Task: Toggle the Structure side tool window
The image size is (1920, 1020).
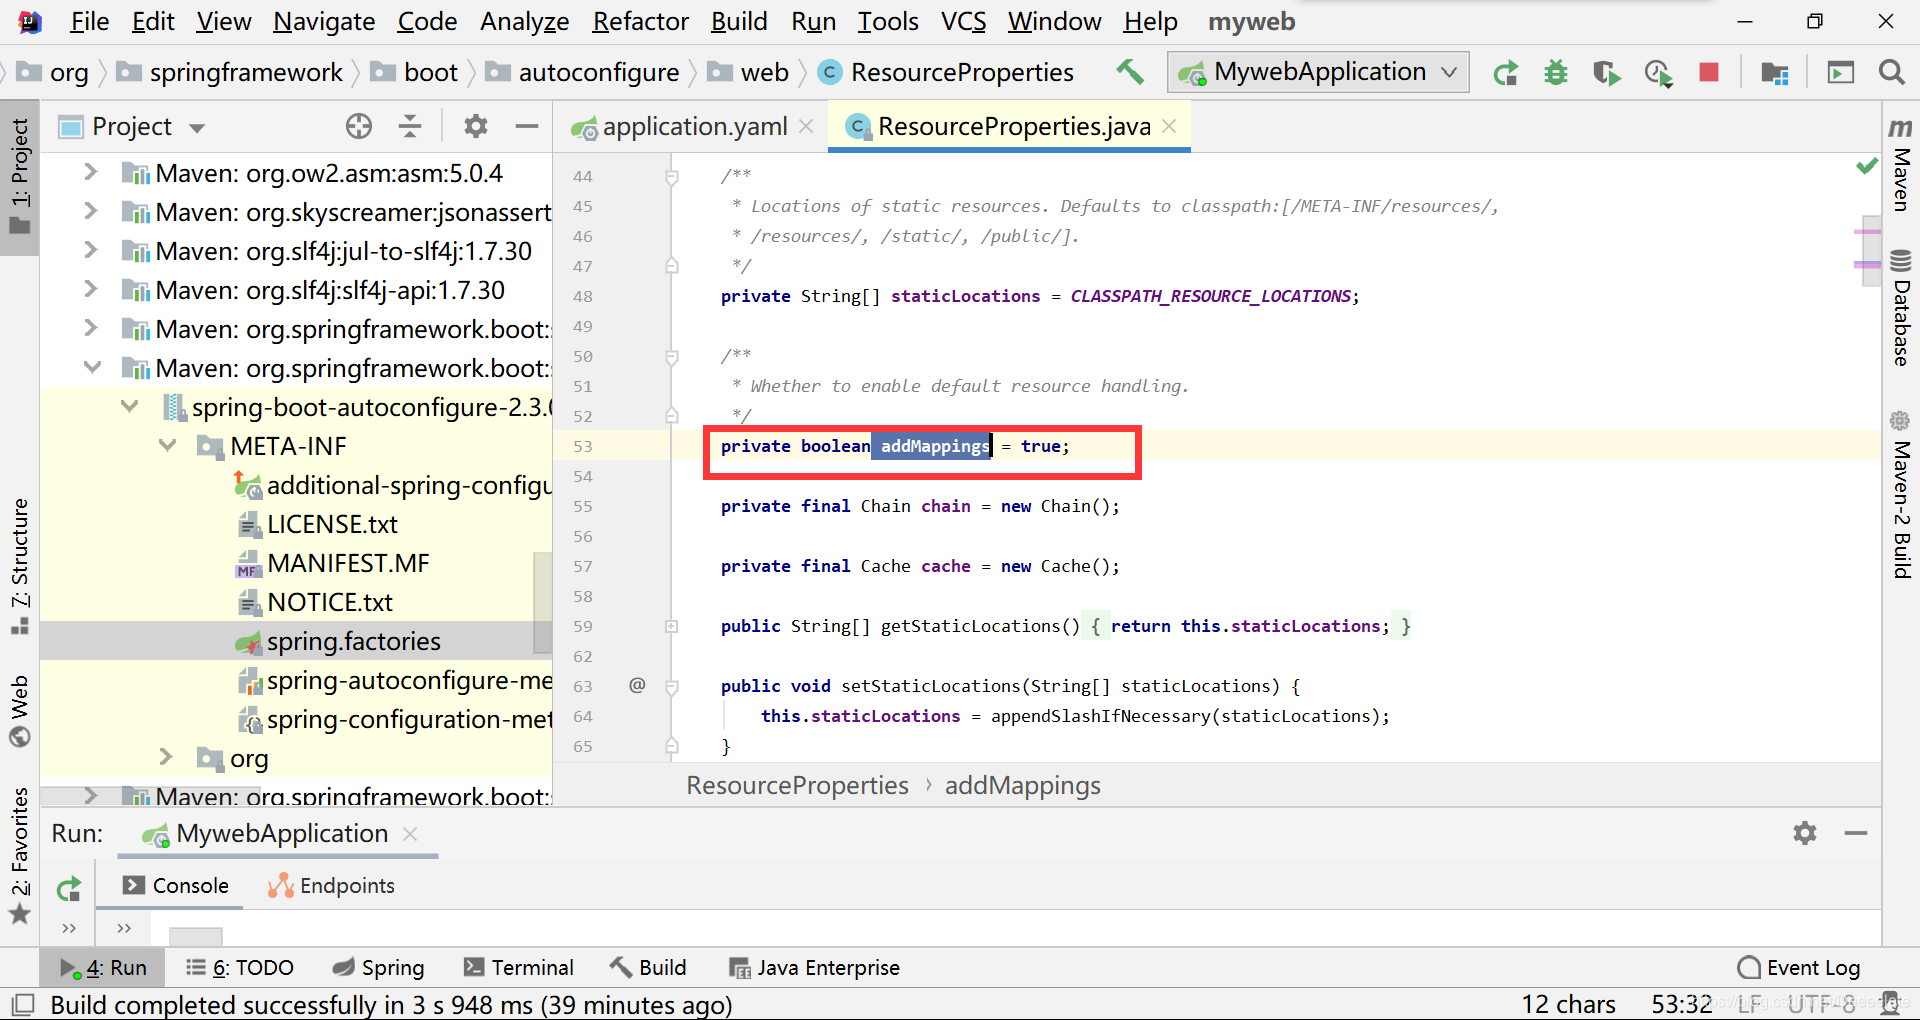Action: click(20, 566)
